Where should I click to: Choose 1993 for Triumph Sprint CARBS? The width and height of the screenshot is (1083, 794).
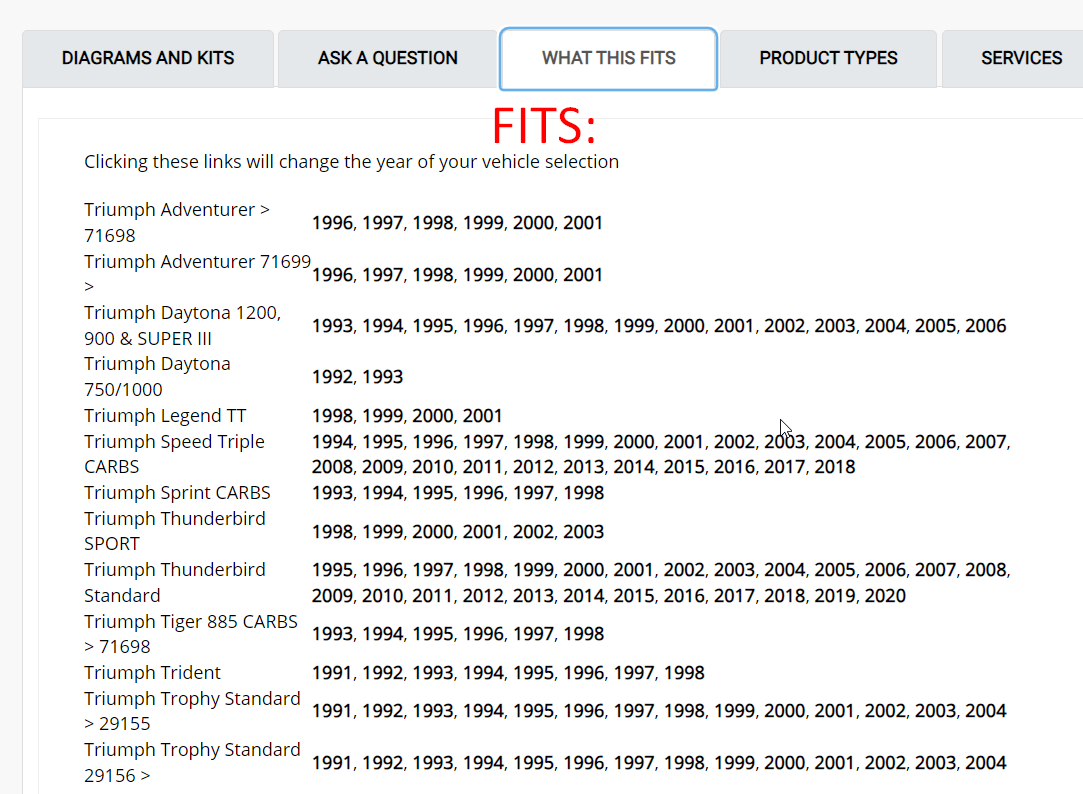click(332, 493)
